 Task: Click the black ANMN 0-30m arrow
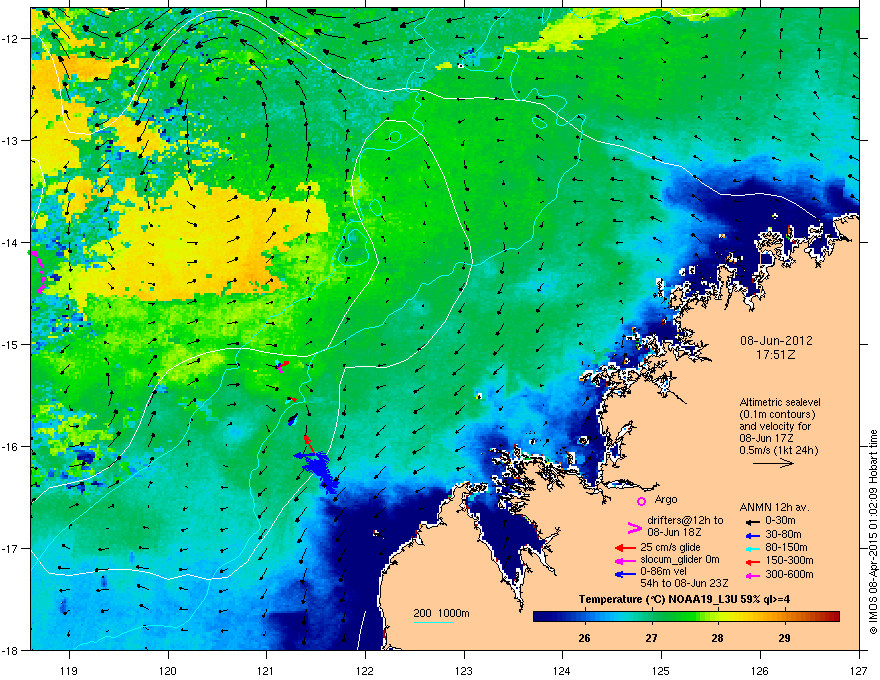coord(751,521)
